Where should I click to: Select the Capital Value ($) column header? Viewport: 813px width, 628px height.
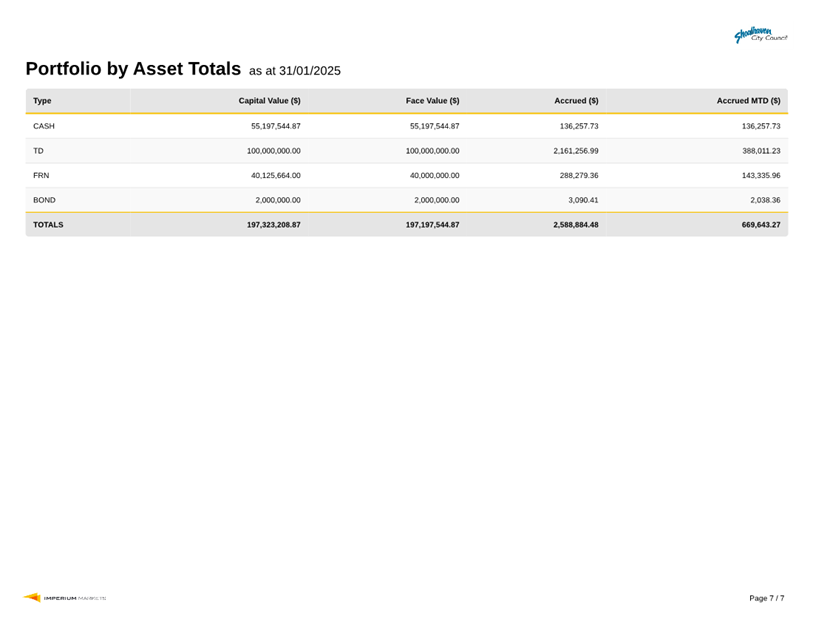(269, 101)
